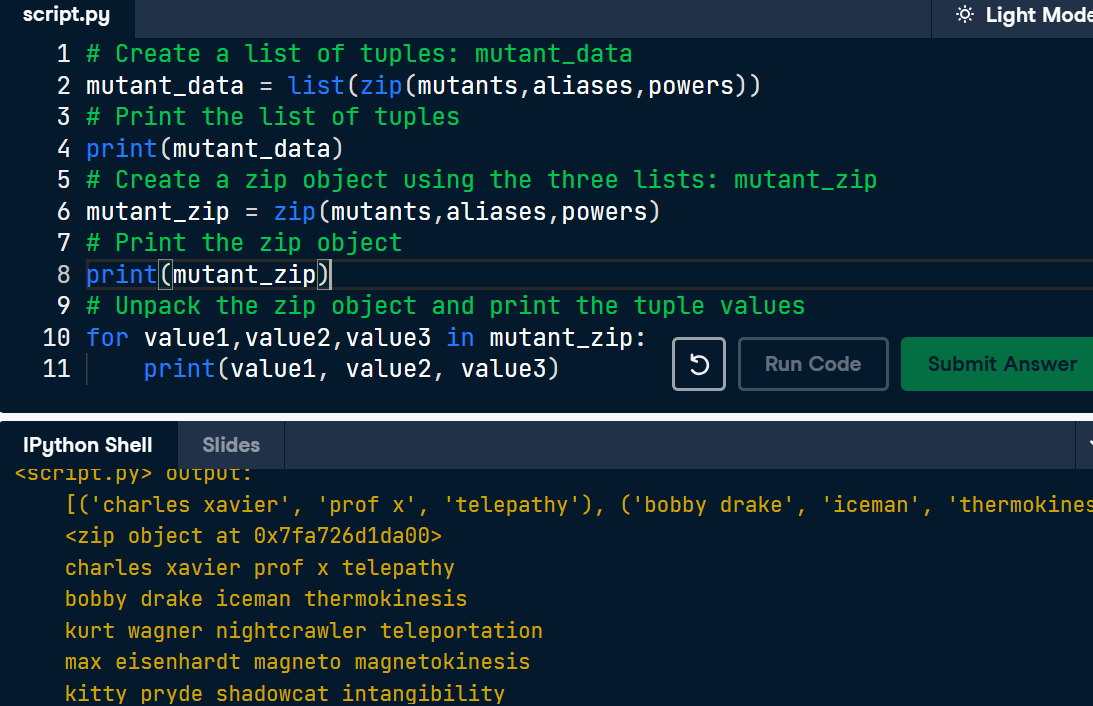Viewport: 1093px width, 706px height.
Task: Select the script.py tab
Action: click(x=67, y=17)
